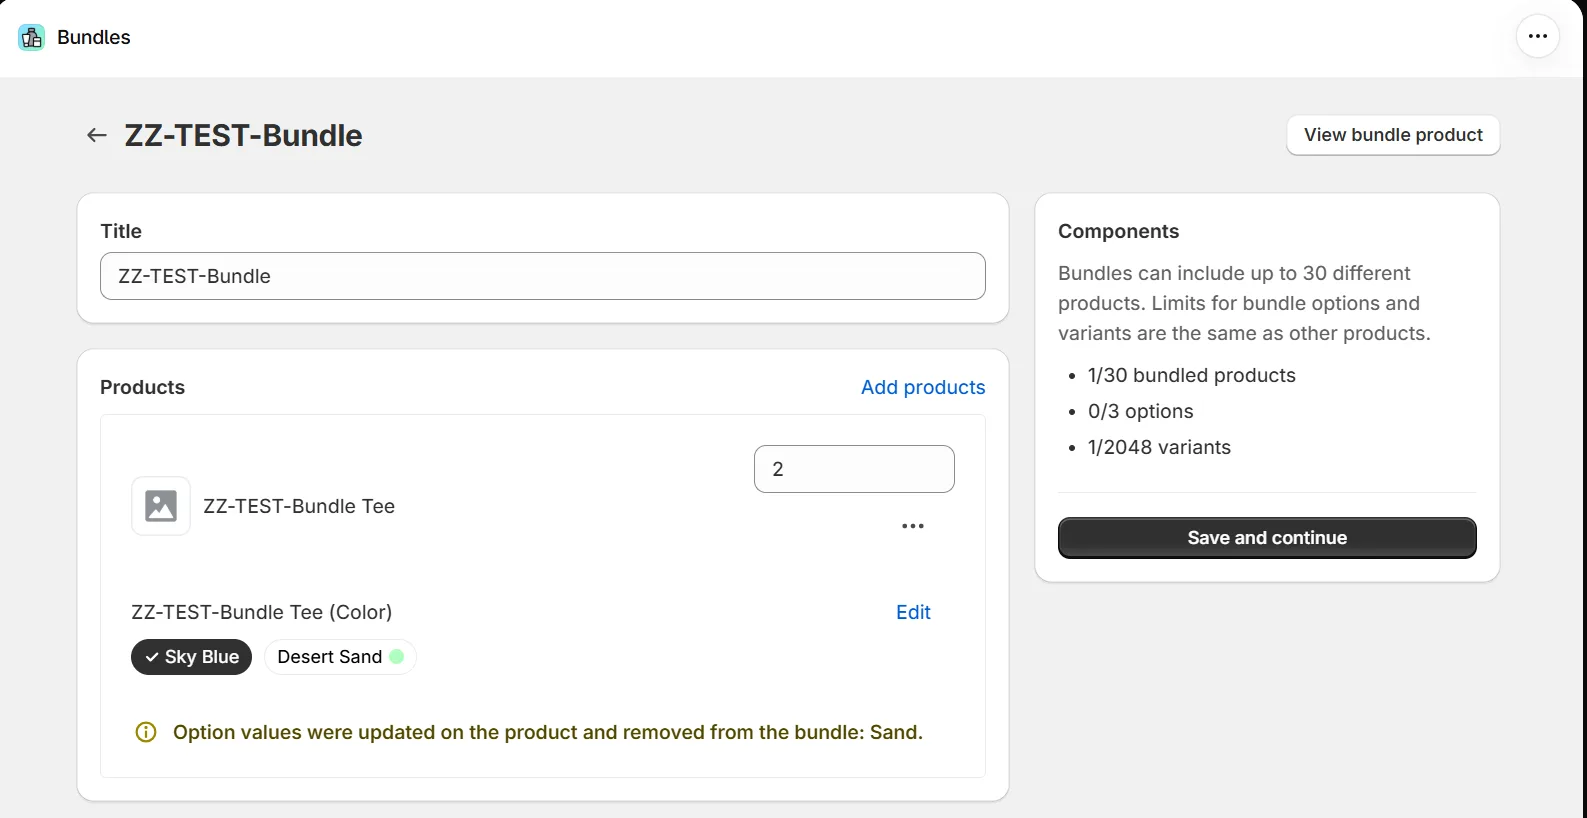Open the top-right more actions menu
This screenshot has width=1587, height=818.
pyautogui.click(x=1538, y=37)
